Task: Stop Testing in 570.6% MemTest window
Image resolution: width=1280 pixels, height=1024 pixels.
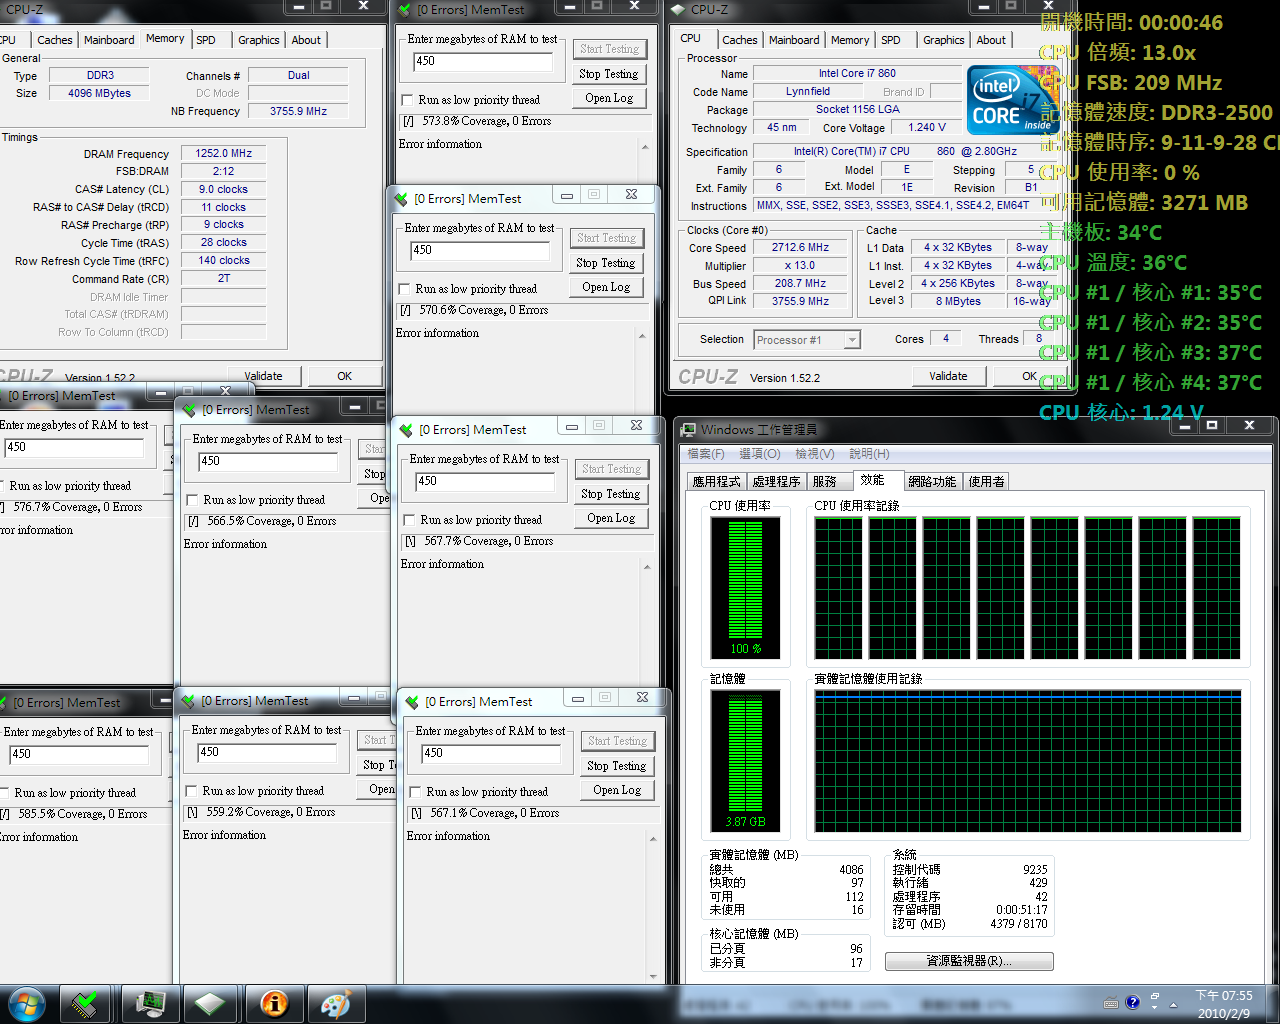Action: coord(605,263)
